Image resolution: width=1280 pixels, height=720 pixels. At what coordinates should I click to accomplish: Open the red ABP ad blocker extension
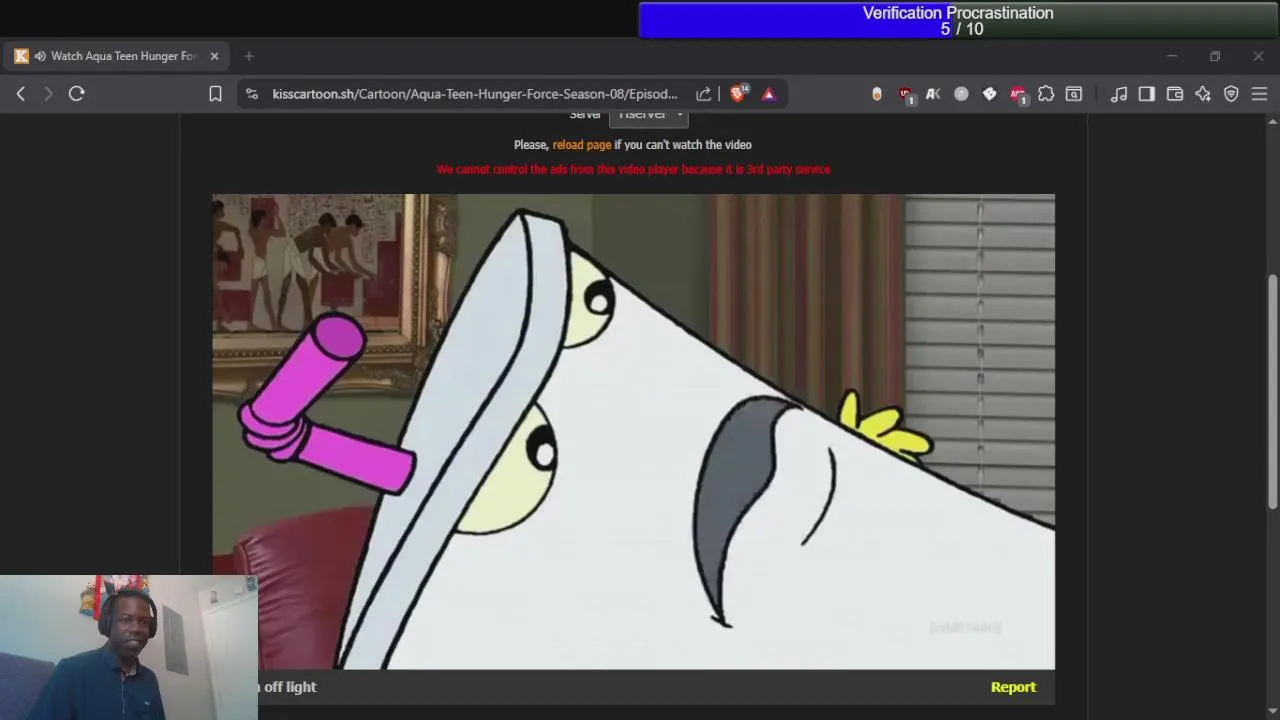(x=1018, y=94)
